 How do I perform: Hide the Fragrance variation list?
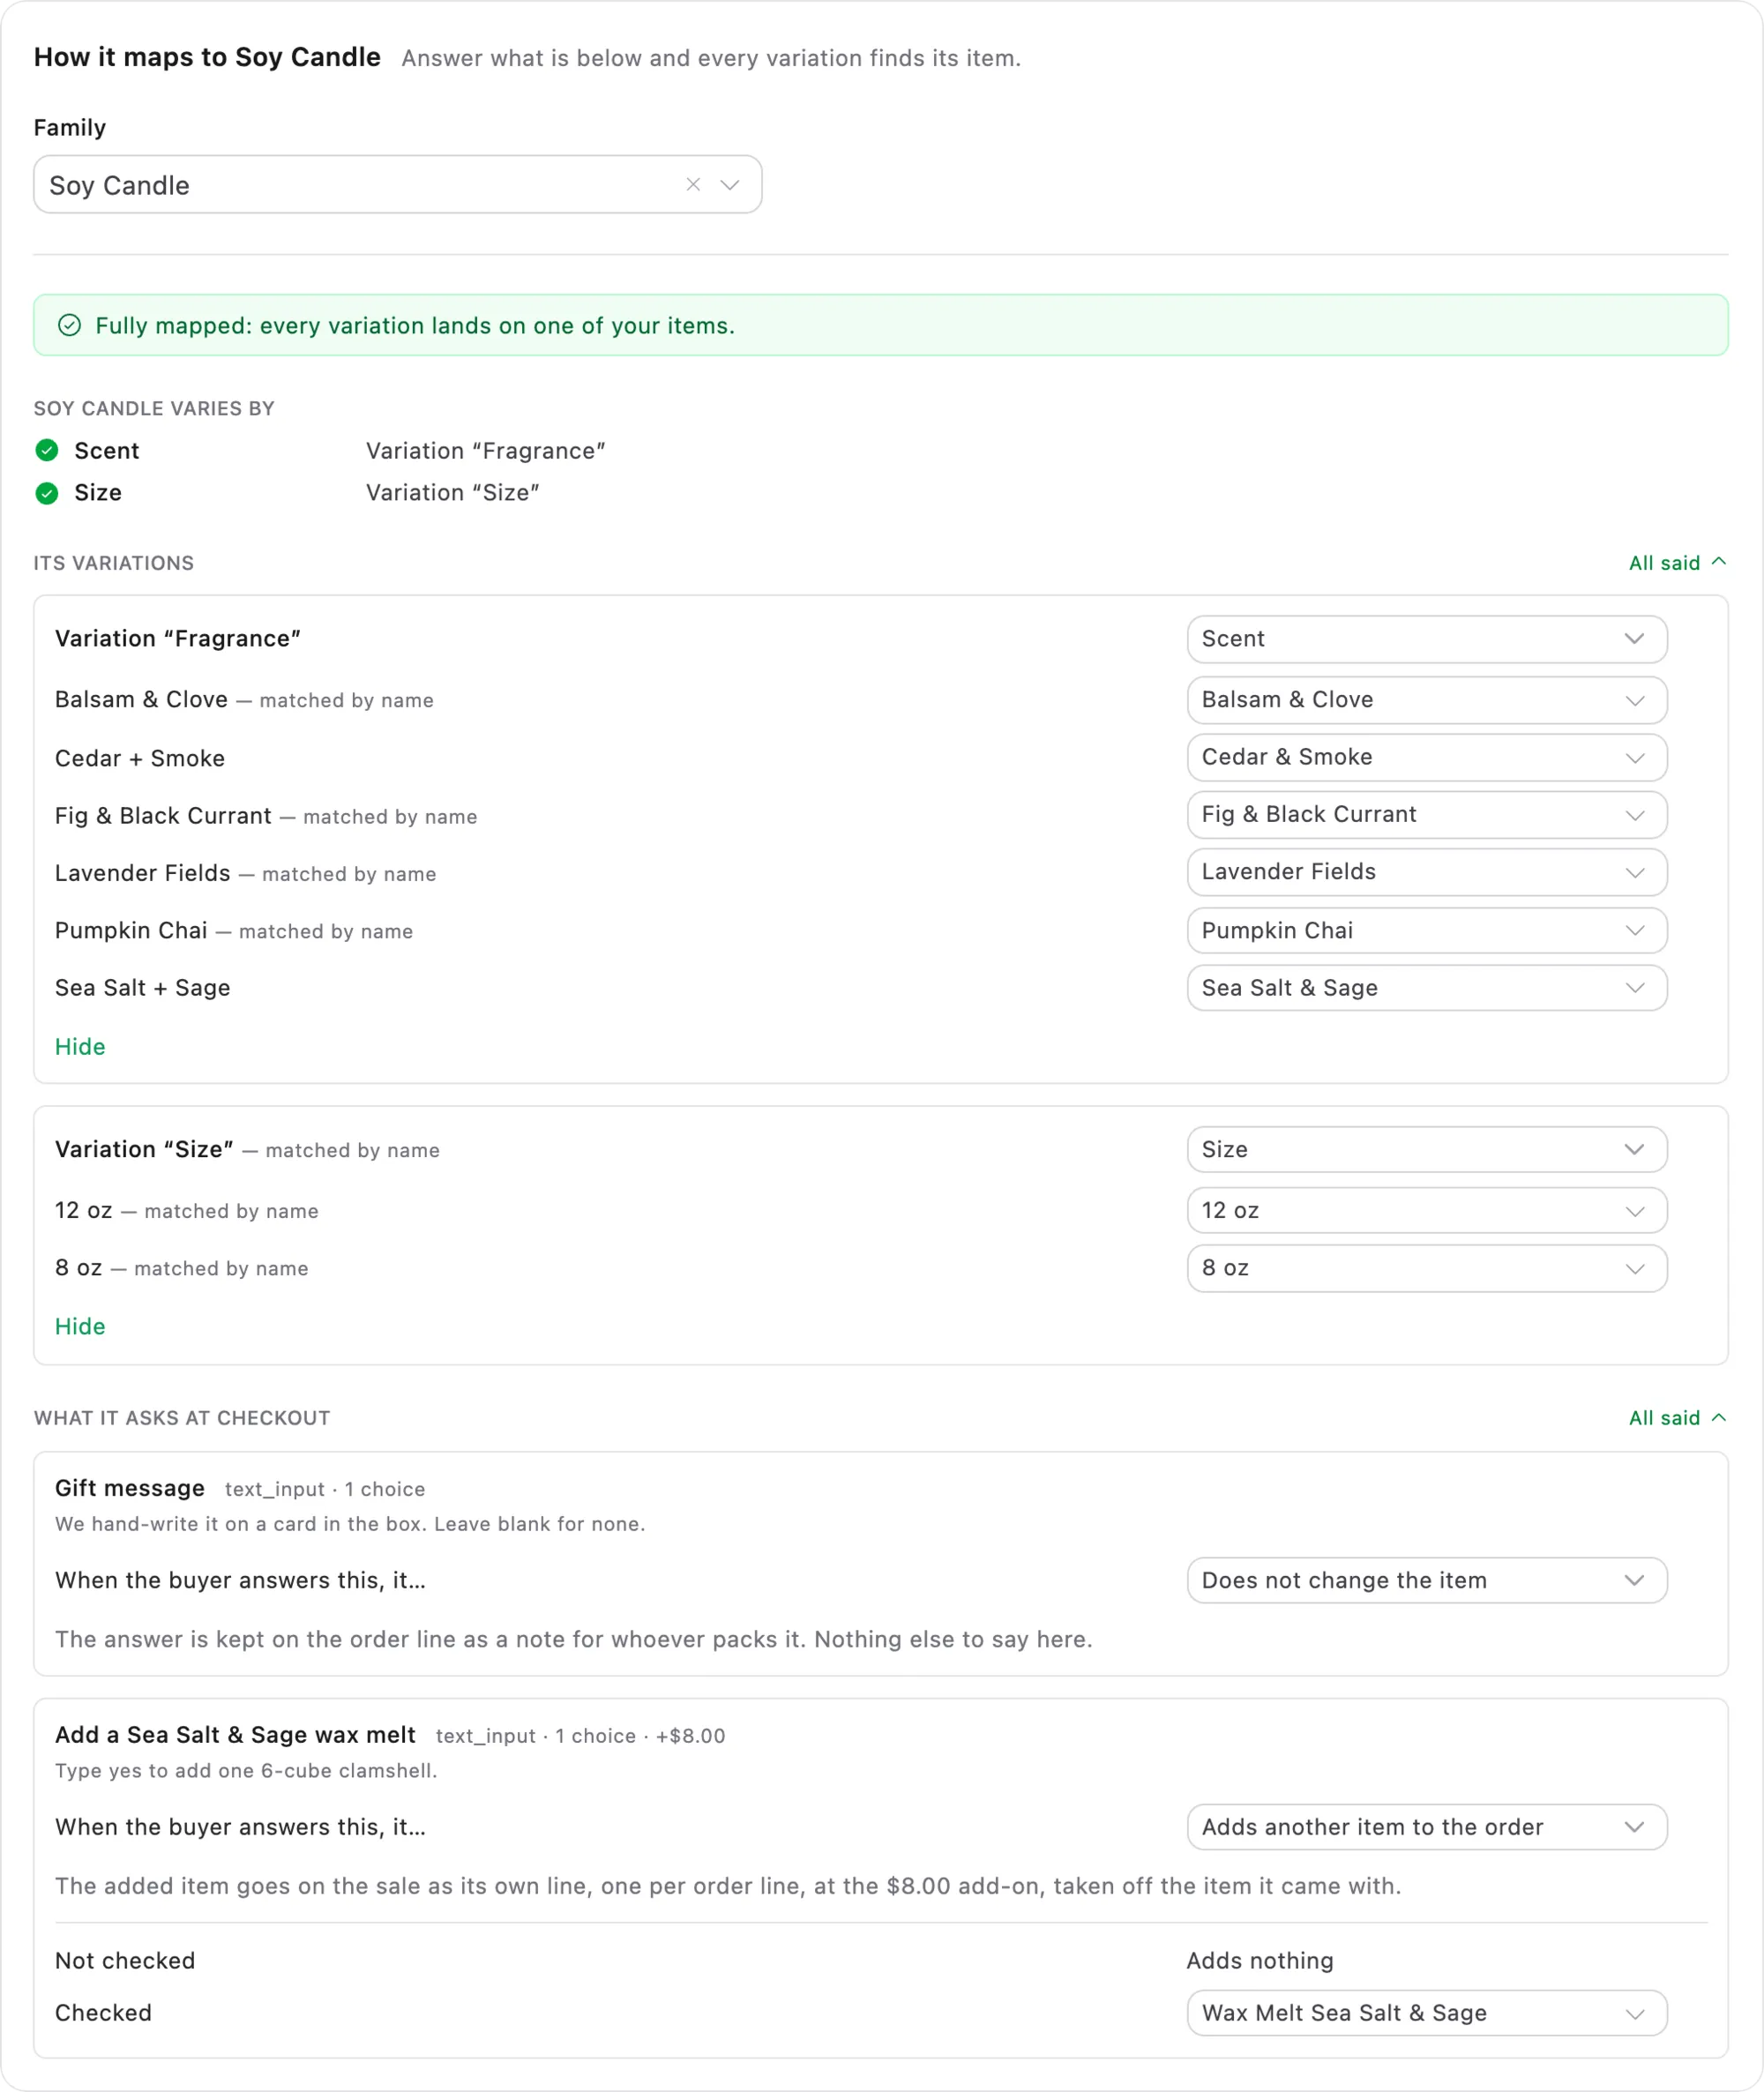(x=80, y=1047)
